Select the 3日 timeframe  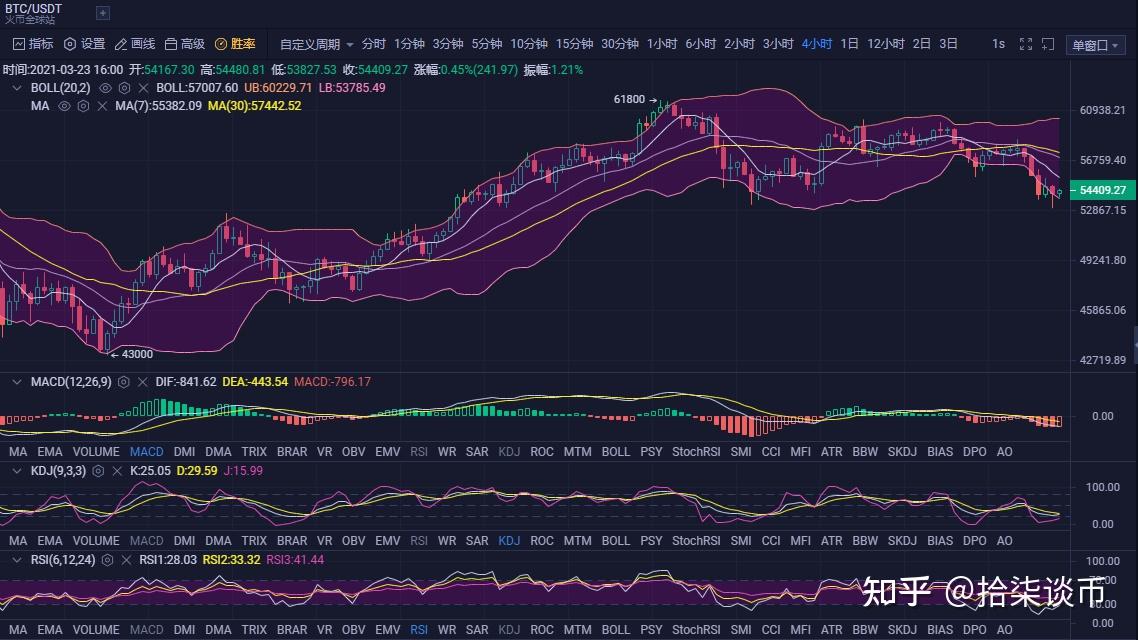(948, 44)
